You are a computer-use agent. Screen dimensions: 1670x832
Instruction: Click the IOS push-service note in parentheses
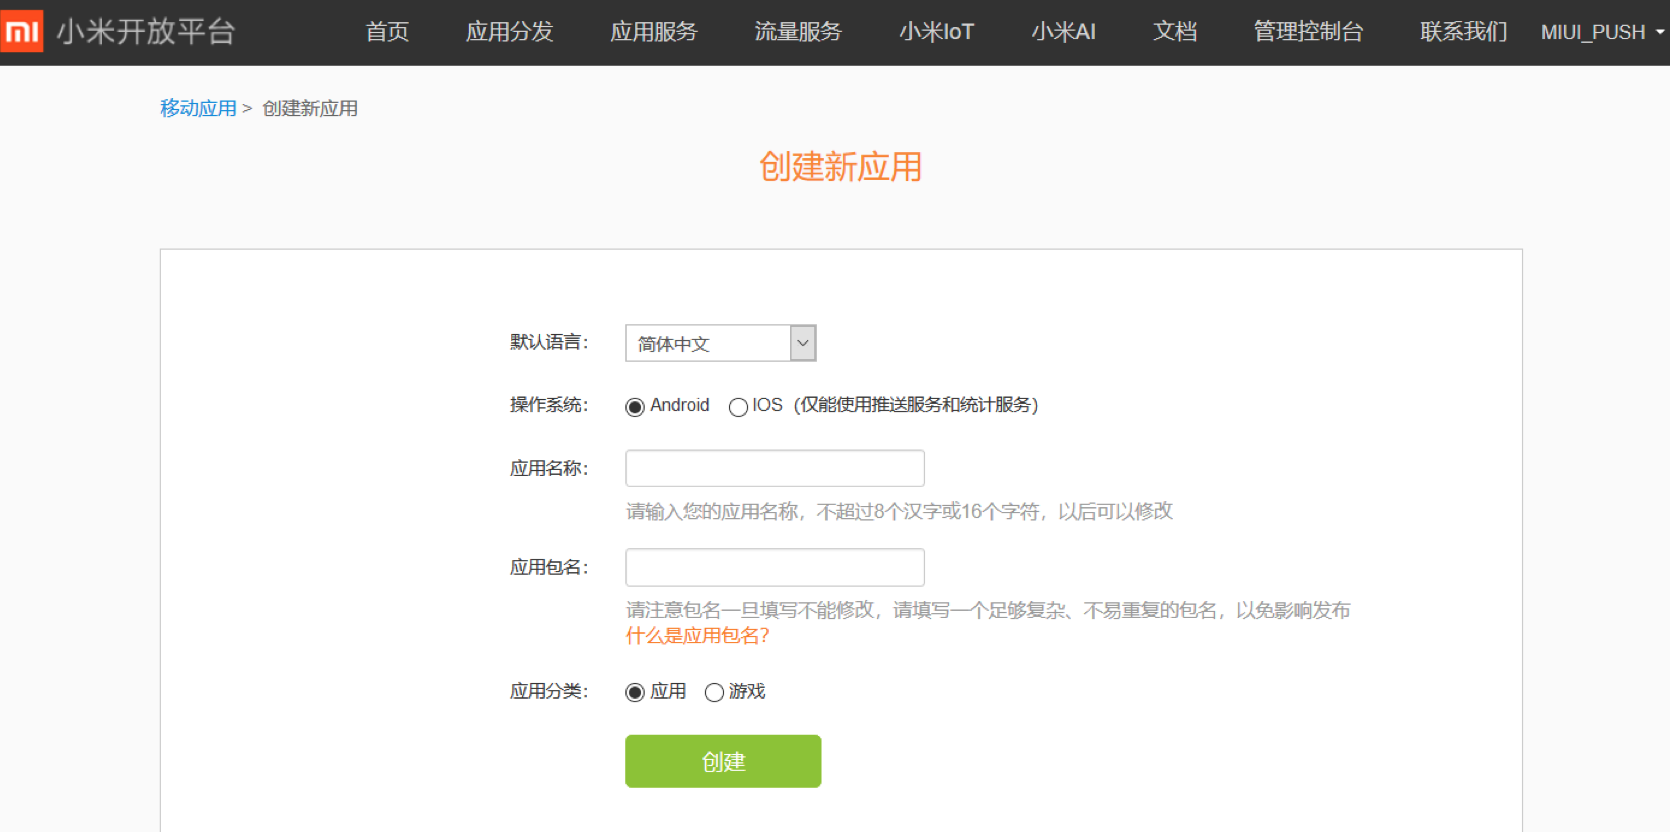(x=916, y=405)
